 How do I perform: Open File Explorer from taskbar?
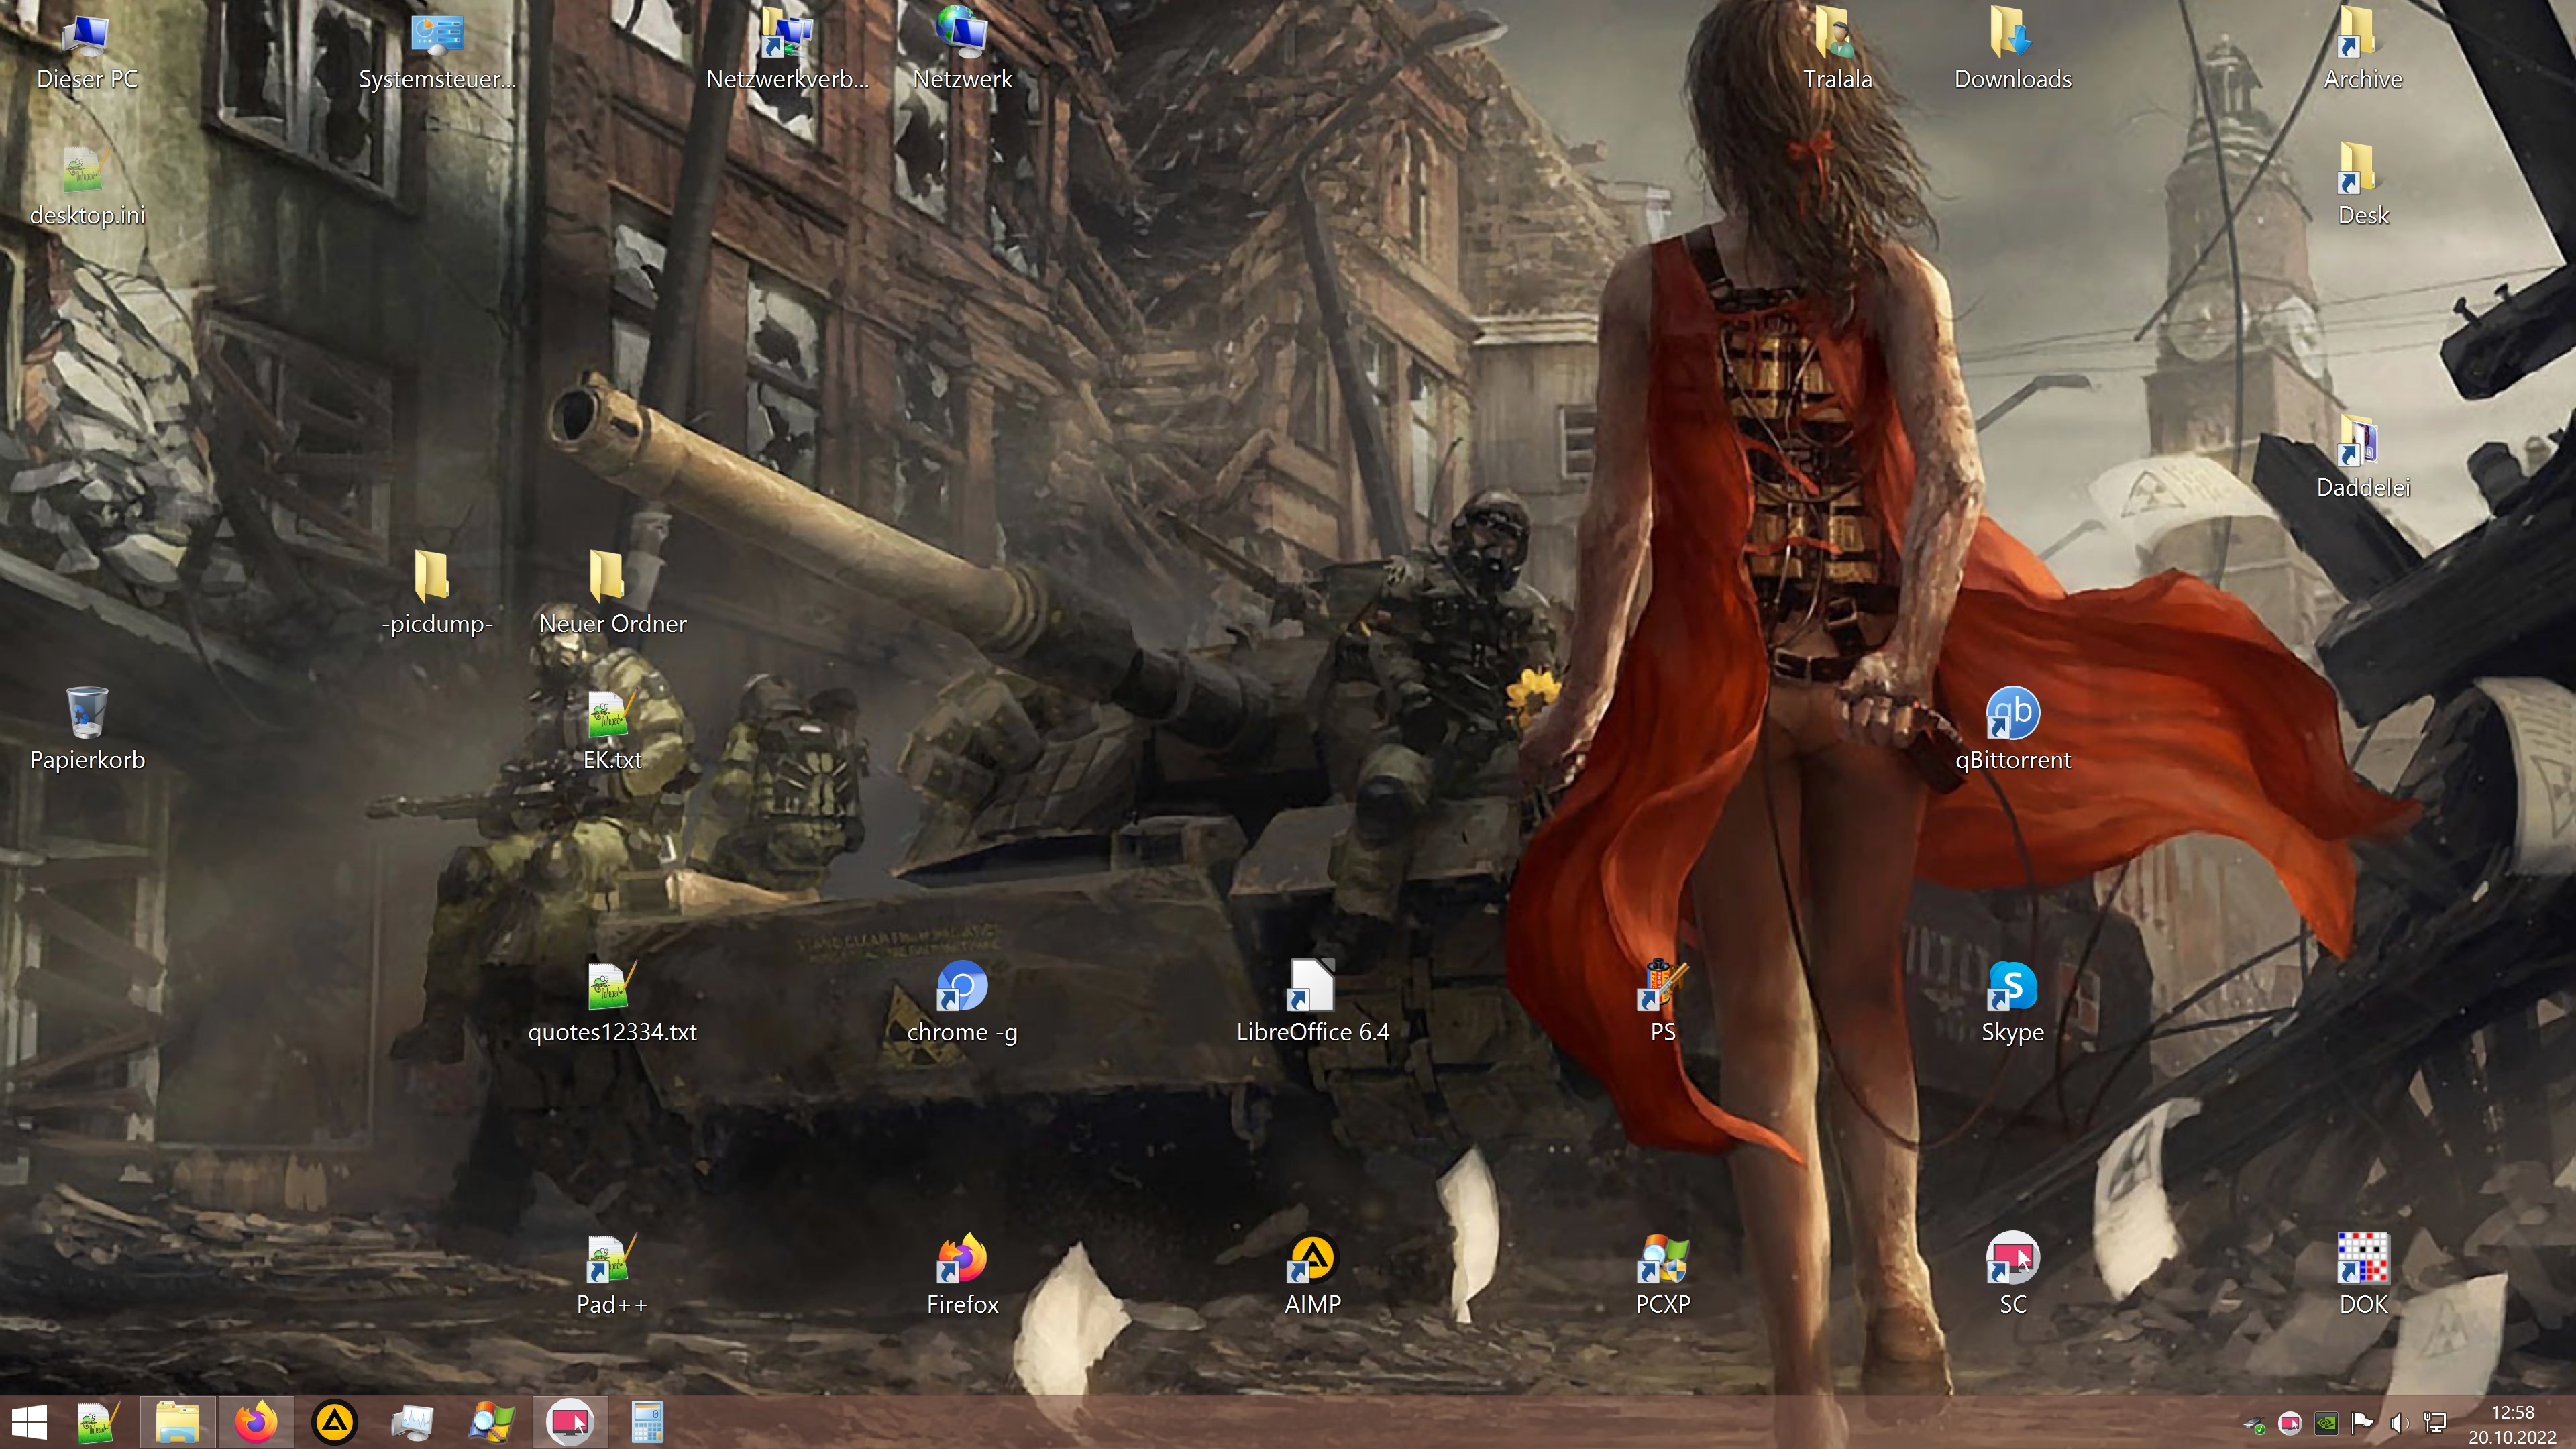177,1422
